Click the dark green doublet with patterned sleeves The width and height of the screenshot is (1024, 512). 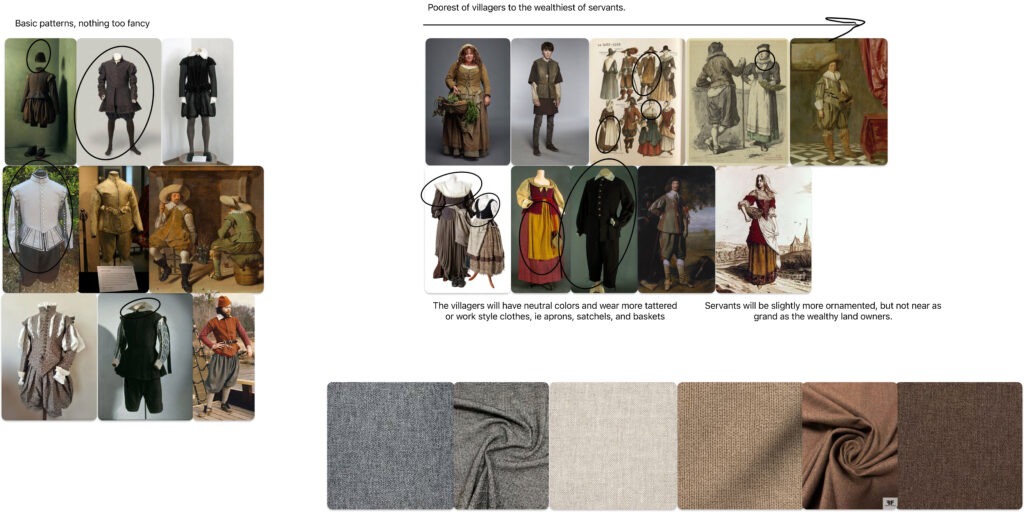(145, 357)
